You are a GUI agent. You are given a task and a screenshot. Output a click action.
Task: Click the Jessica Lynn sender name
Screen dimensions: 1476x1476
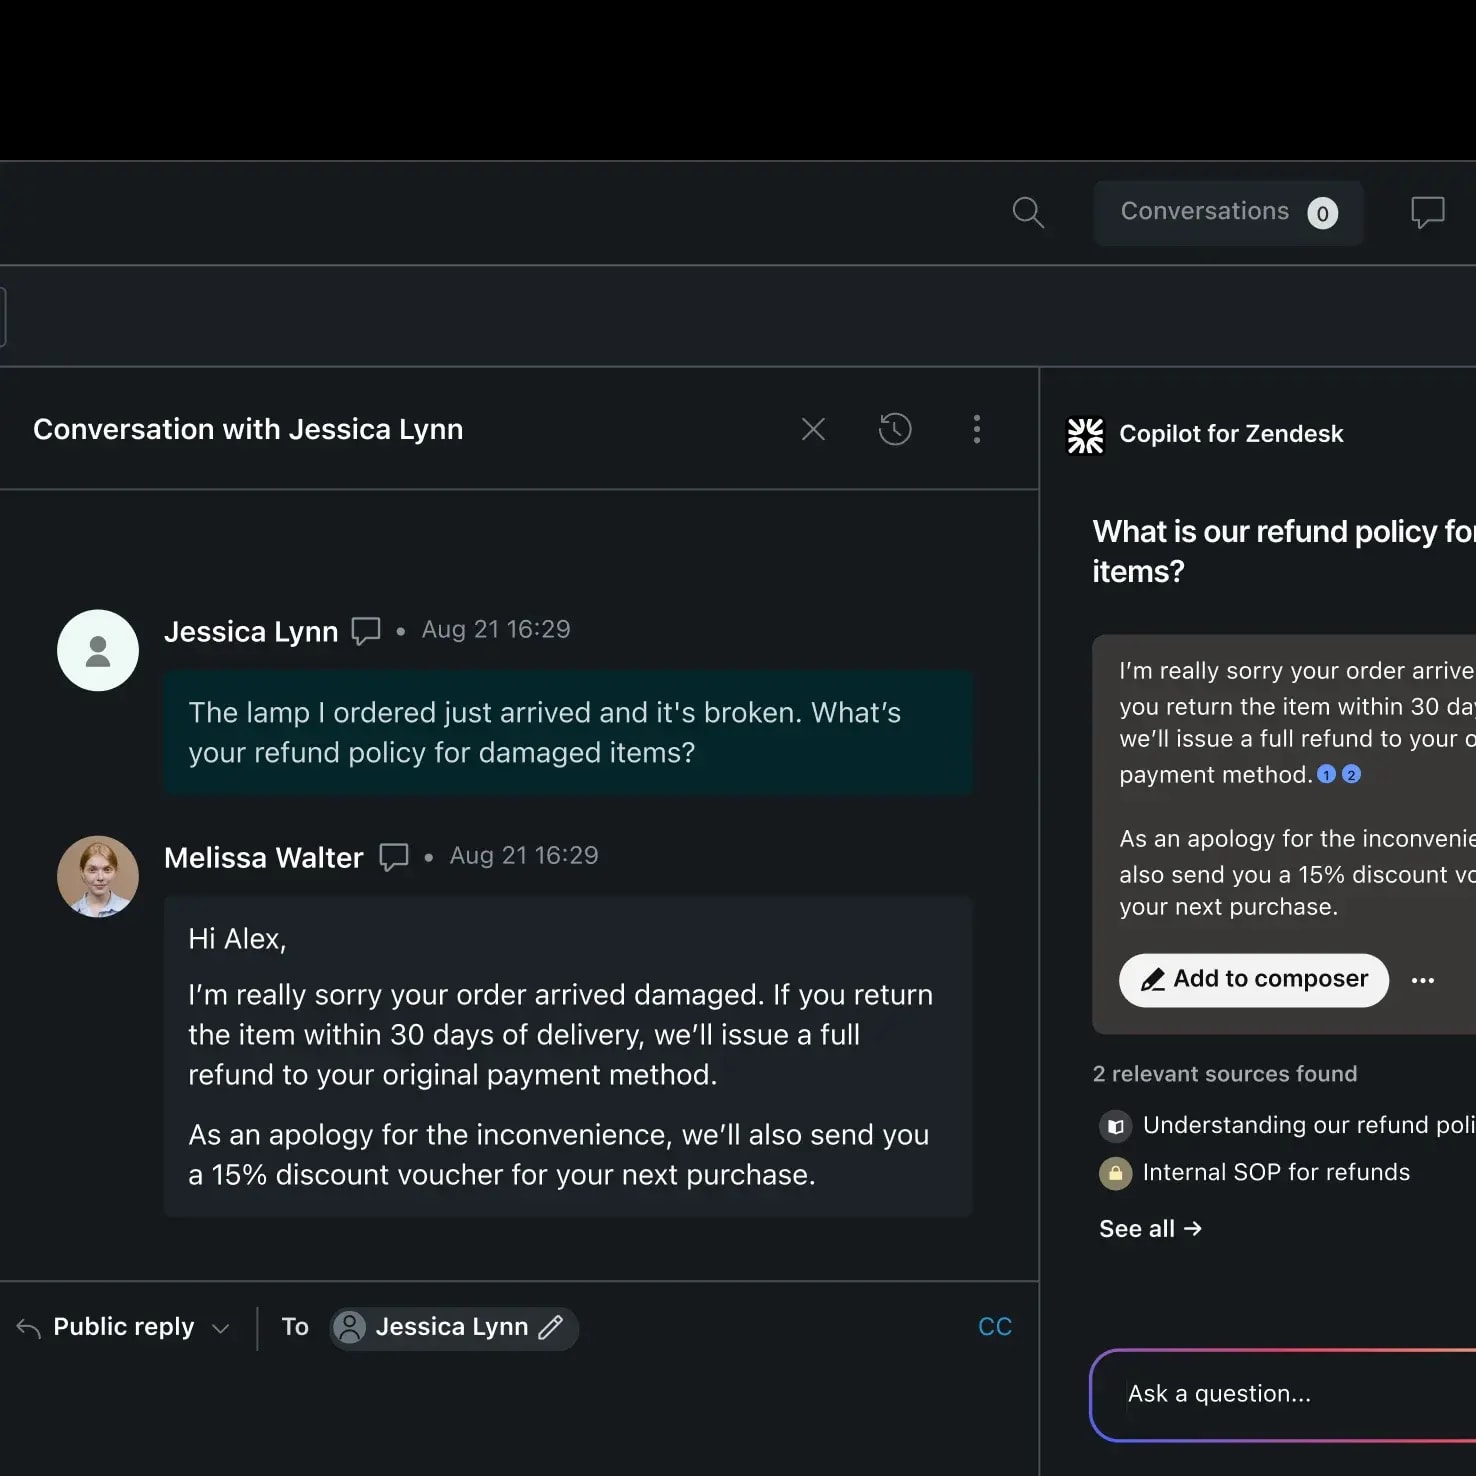[x=251, y=632]
